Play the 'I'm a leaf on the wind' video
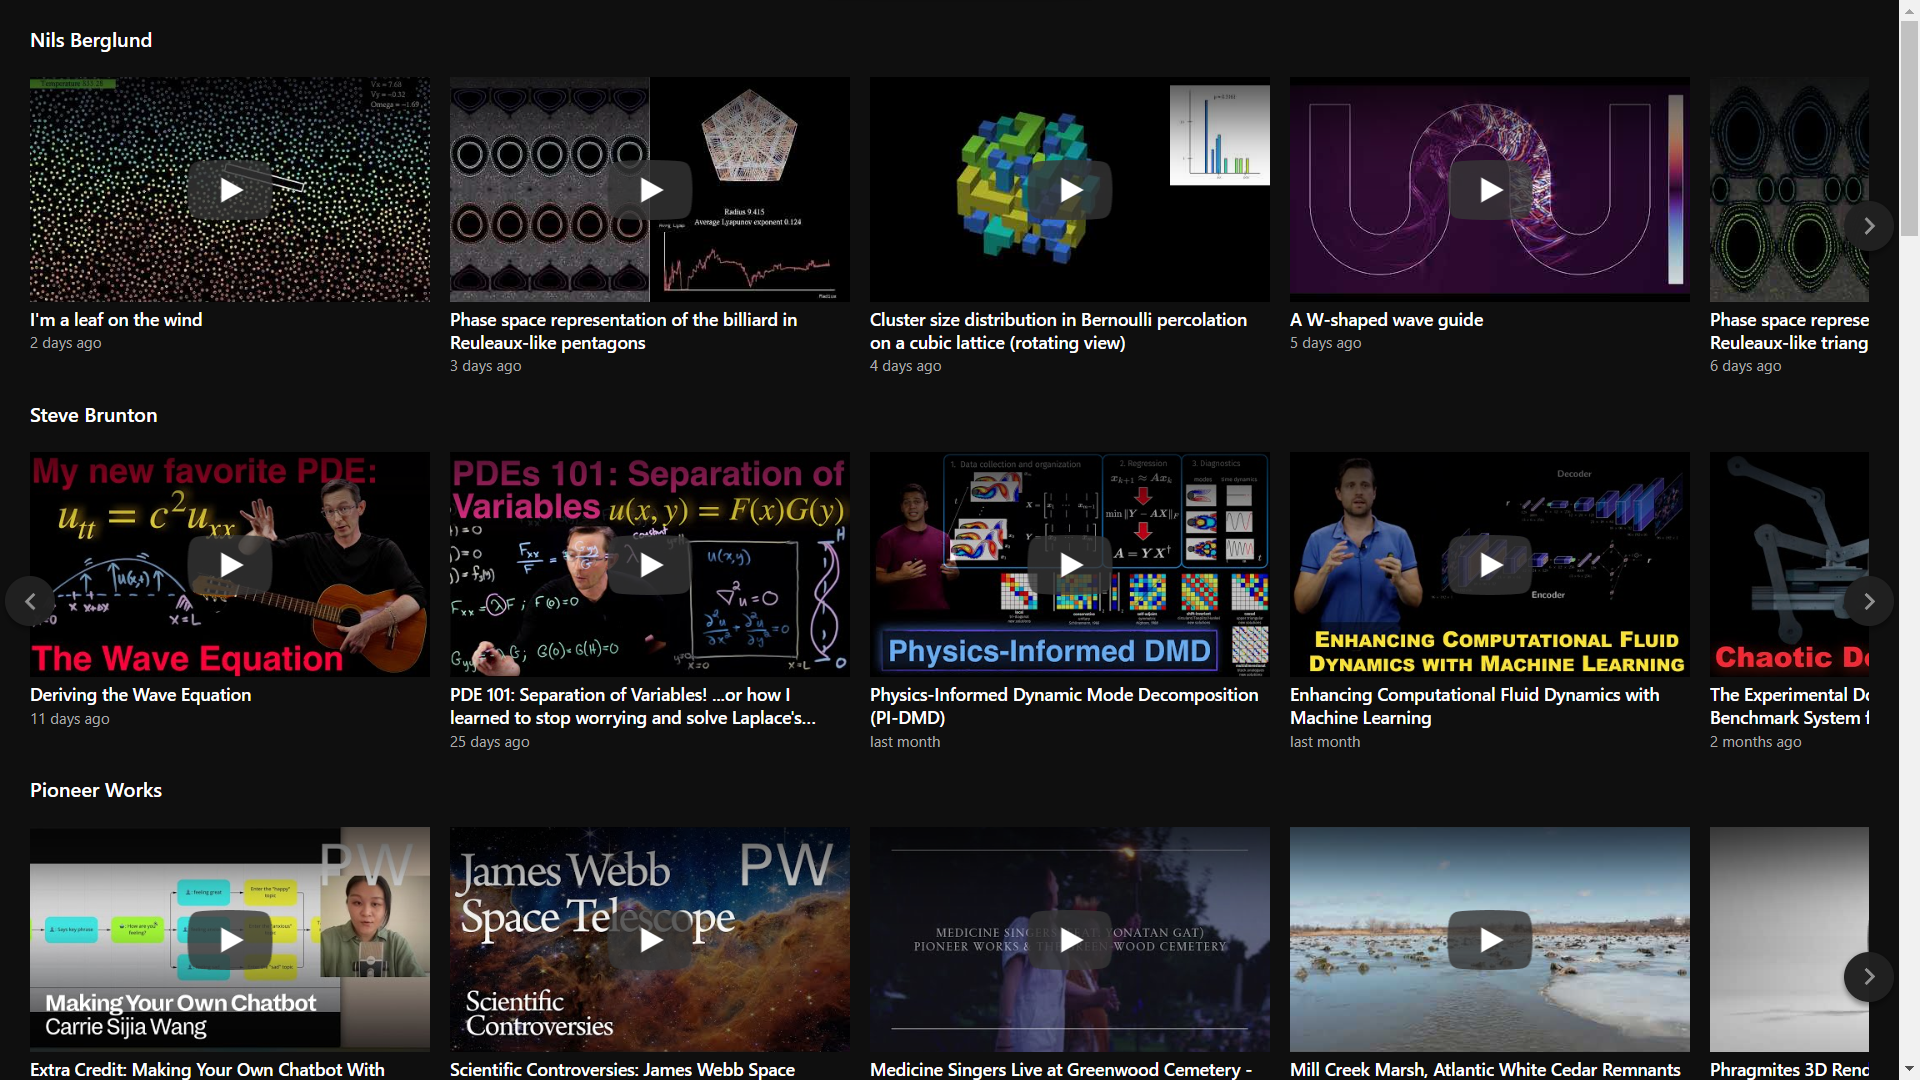Image resolution: width=1920 pixels, height=1080 pixels. (230, 190)
